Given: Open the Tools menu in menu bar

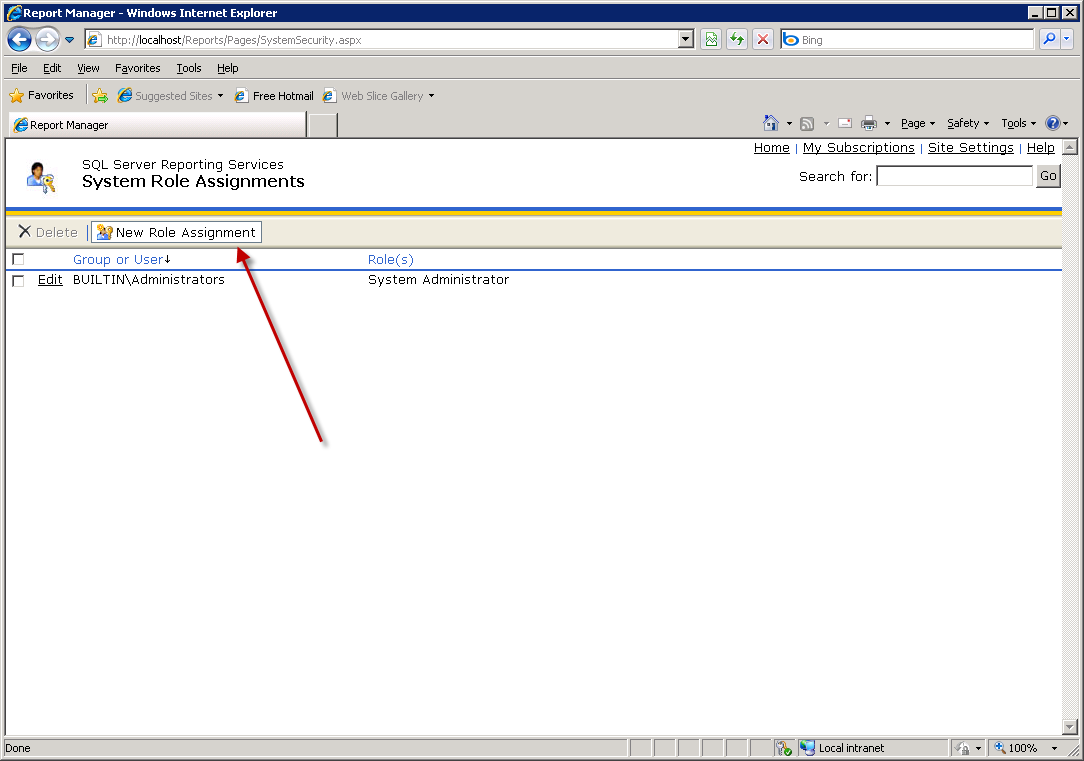Looking at the screenshot, I should [x=188, y=68].
